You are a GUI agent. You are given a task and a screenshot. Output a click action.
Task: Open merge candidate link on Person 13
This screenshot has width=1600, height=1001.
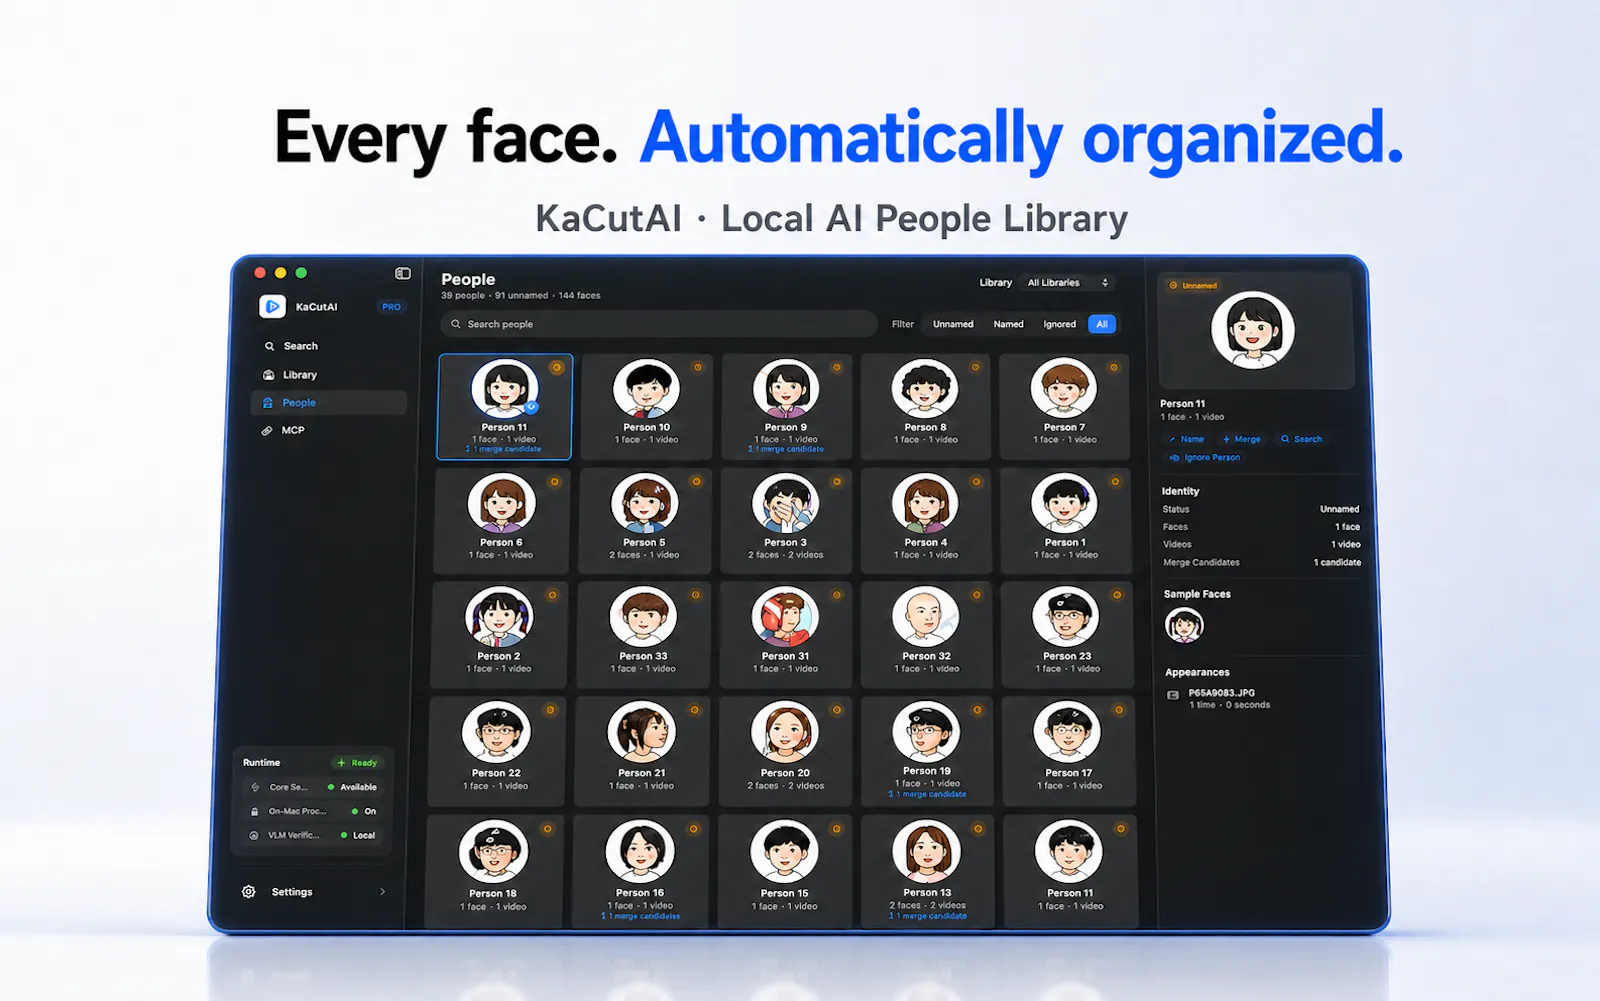[x=928, y=916]
